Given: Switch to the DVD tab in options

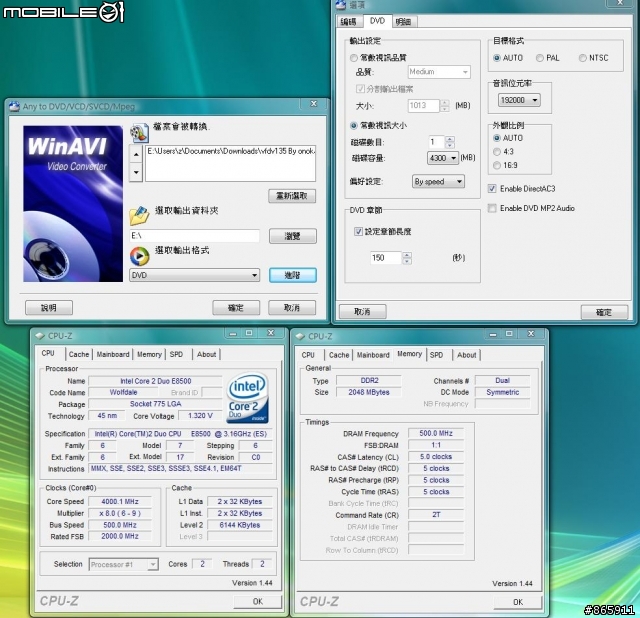Looking at the screenshot, I should (377, 21).
